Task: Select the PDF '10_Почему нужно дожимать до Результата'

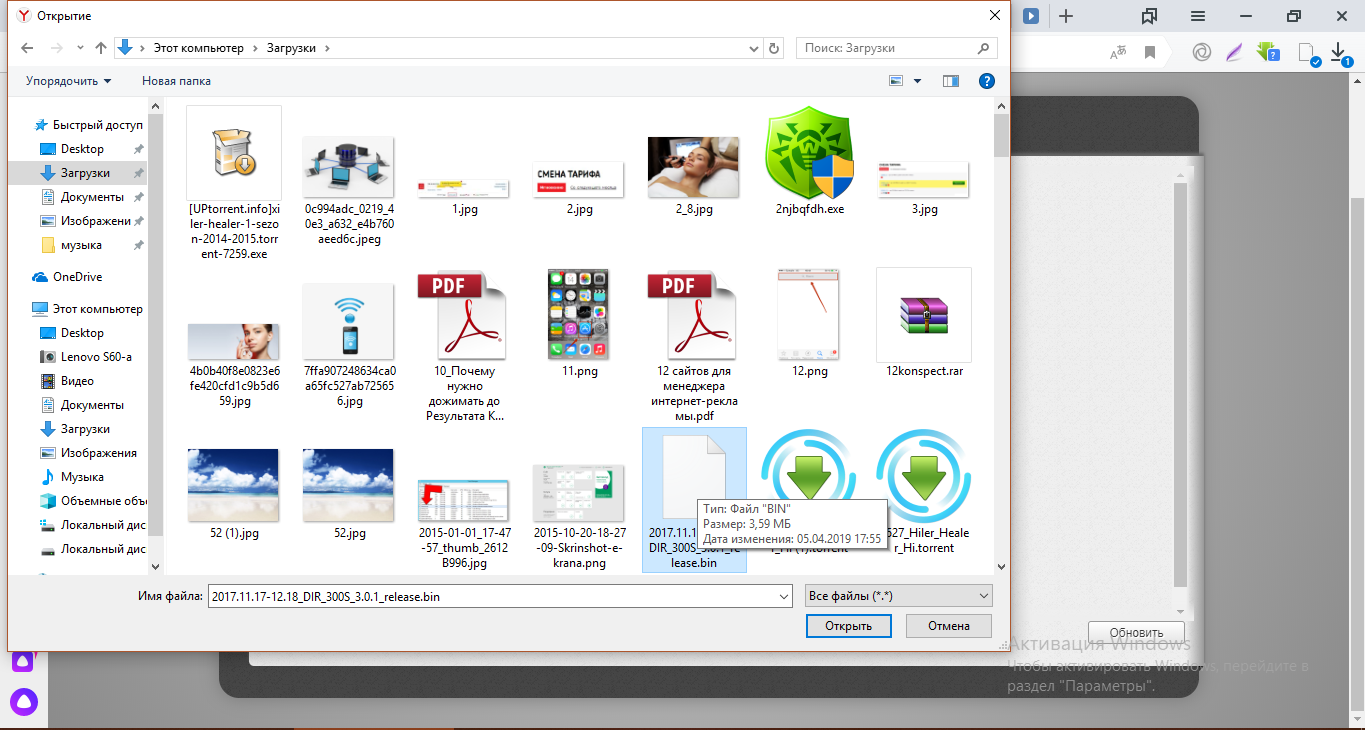Action: 465,346
